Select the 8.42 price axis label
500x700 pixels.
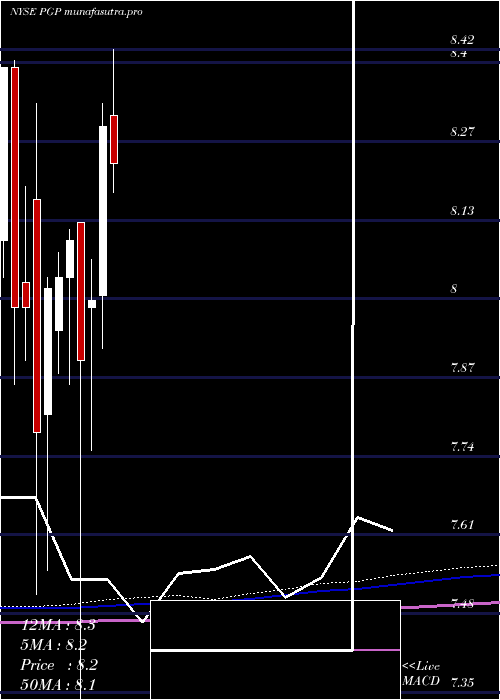tap(462, 40)
